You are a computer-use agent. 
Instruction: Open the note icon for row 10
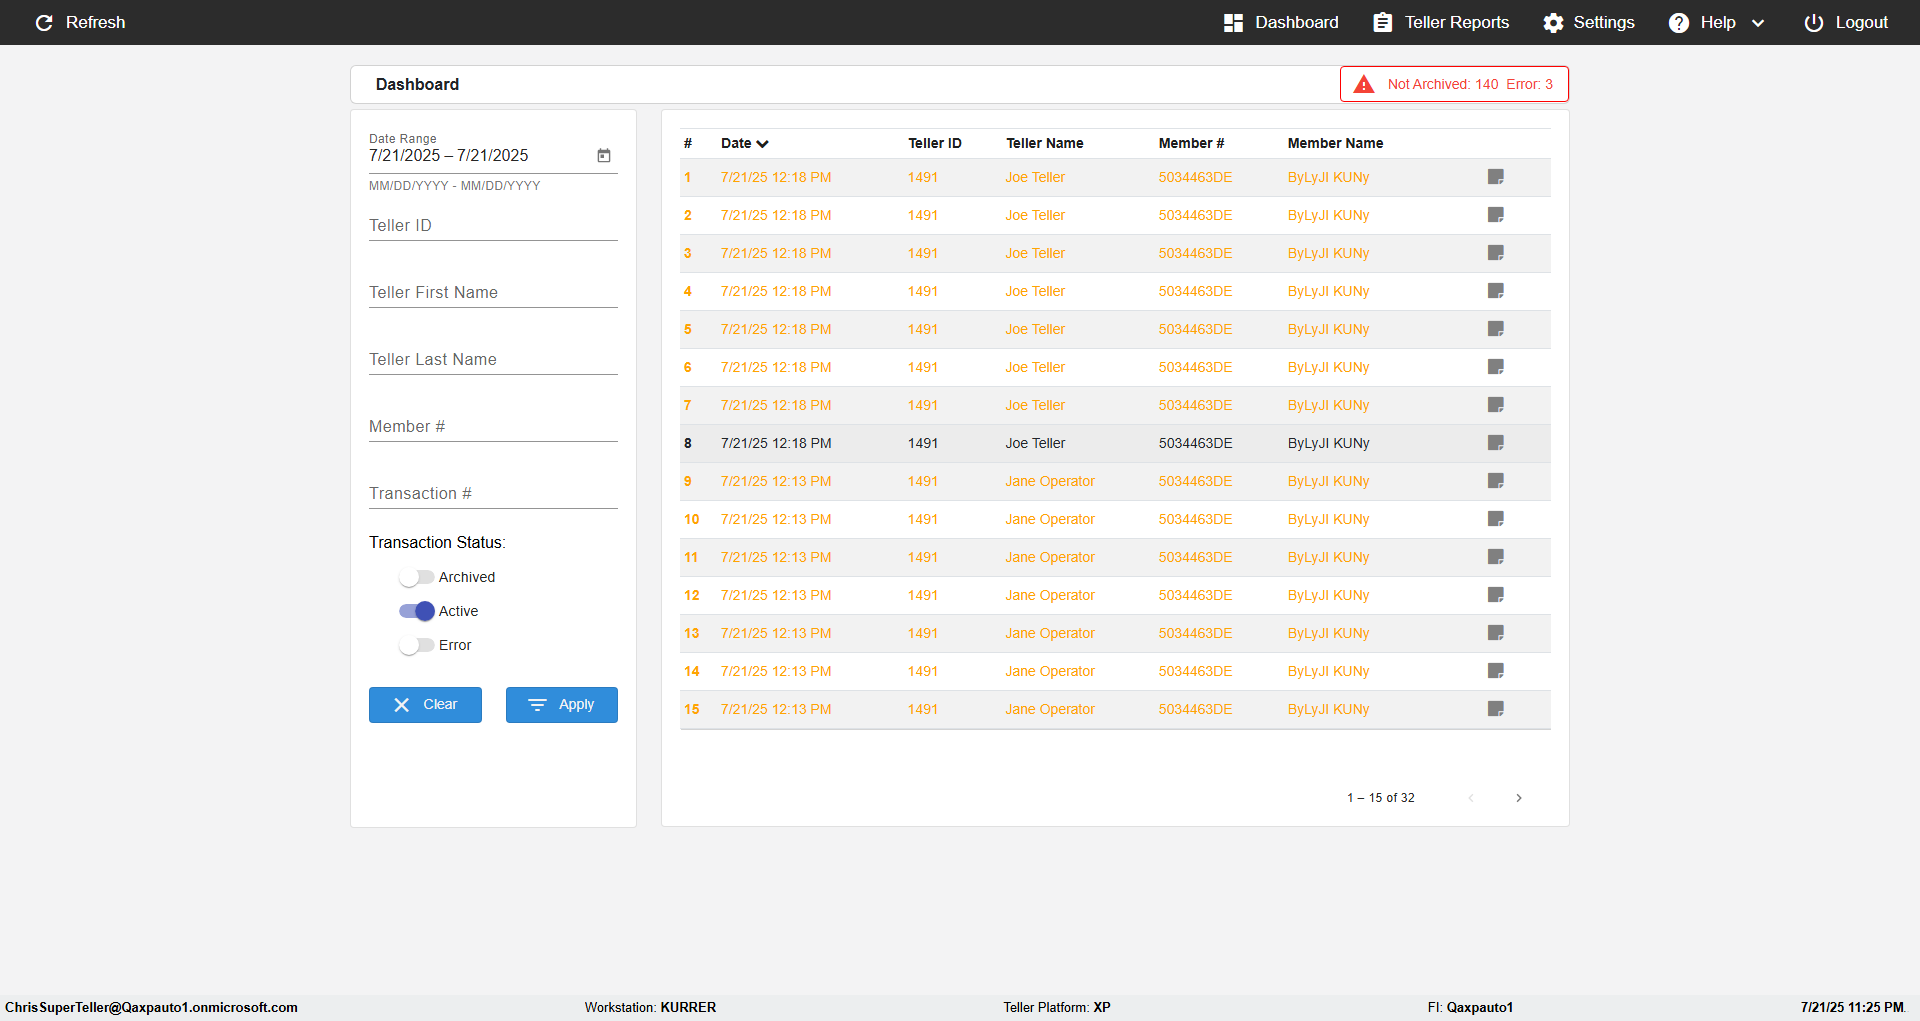coord(1496,519)
